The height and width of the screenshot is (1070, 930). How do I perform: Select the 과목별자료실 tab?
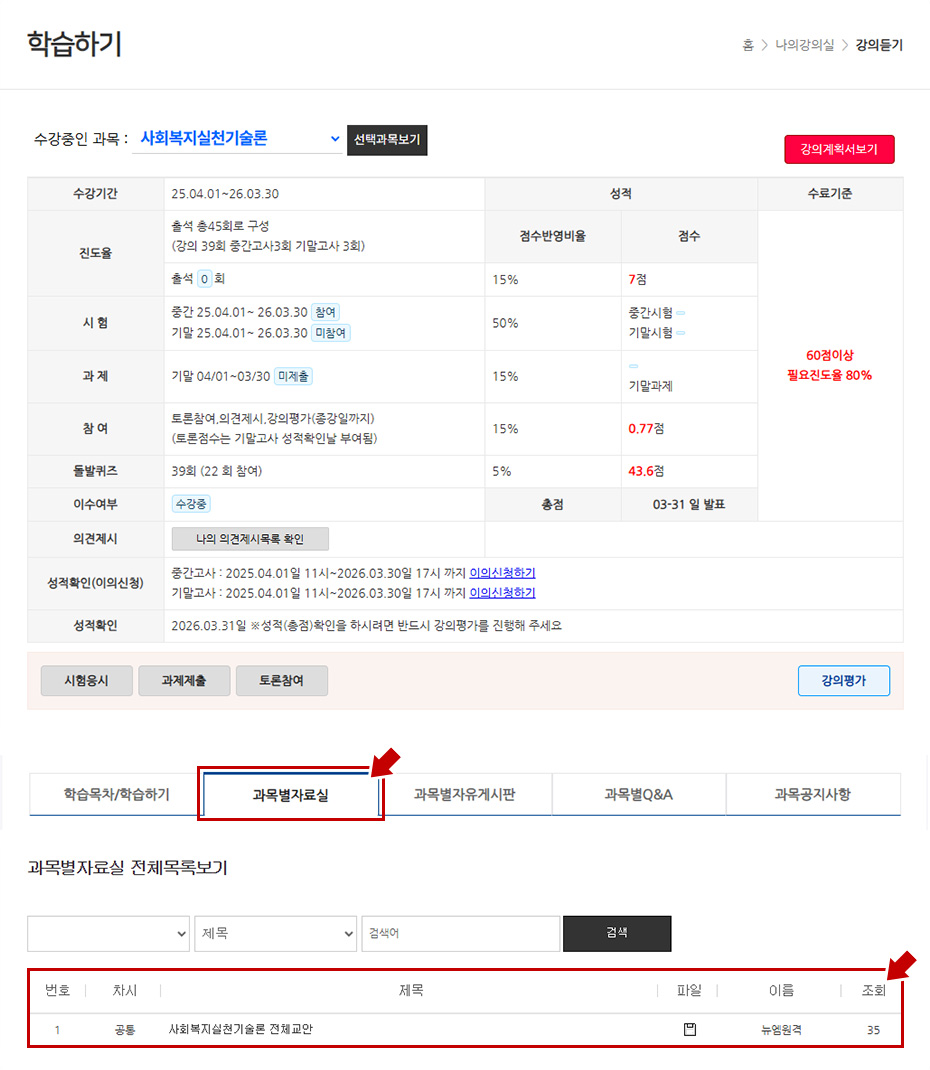(290, 795)
